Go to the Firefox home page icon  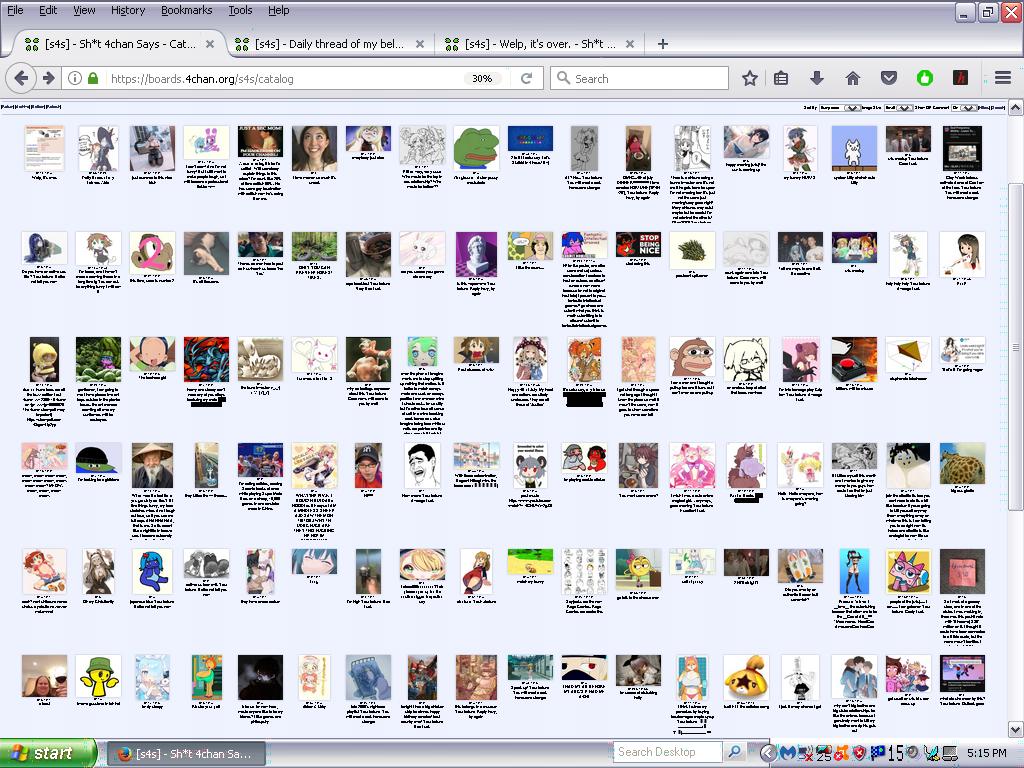pyautogui.click(x=853, y=78)
